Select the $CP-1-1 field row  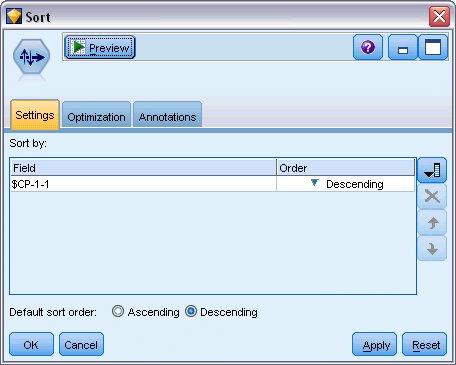(213, 184)
